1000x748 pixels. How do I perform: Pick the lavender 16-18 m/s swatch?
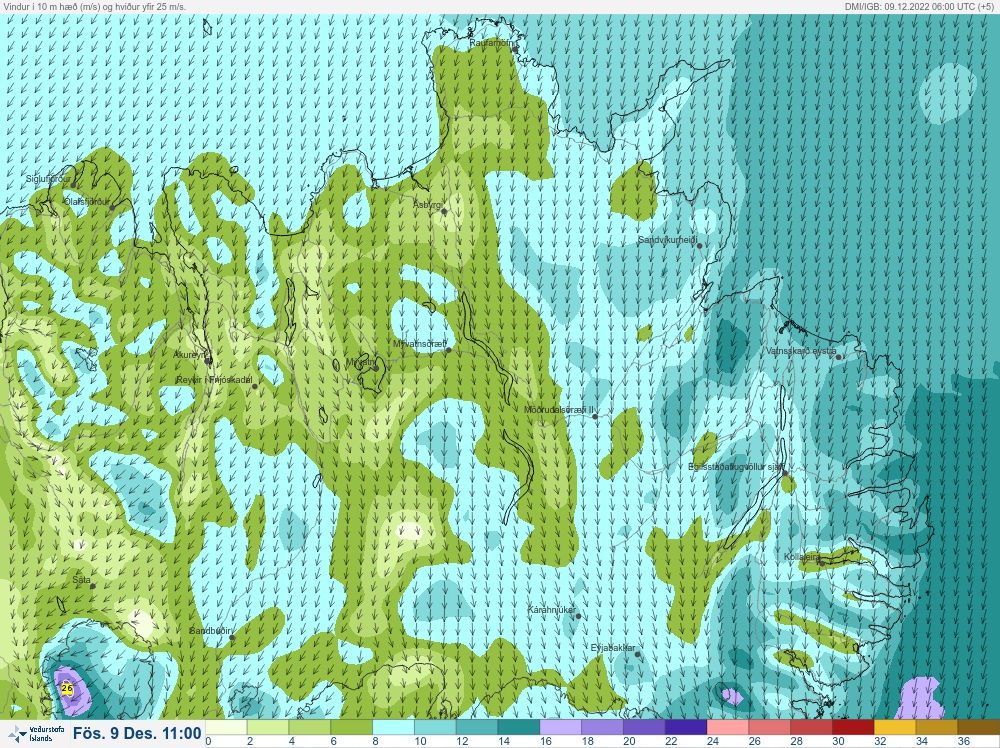561,728
